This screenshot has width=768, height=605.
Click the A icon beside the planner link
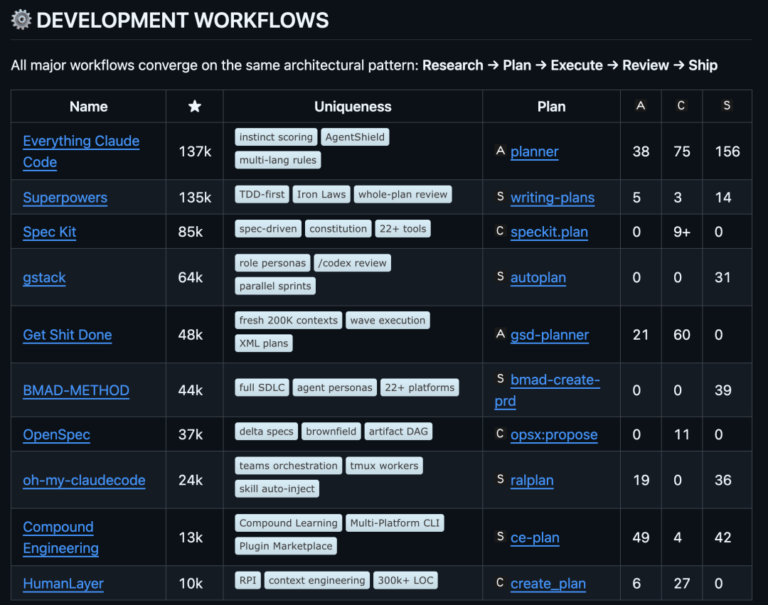(x=500, y=151)
